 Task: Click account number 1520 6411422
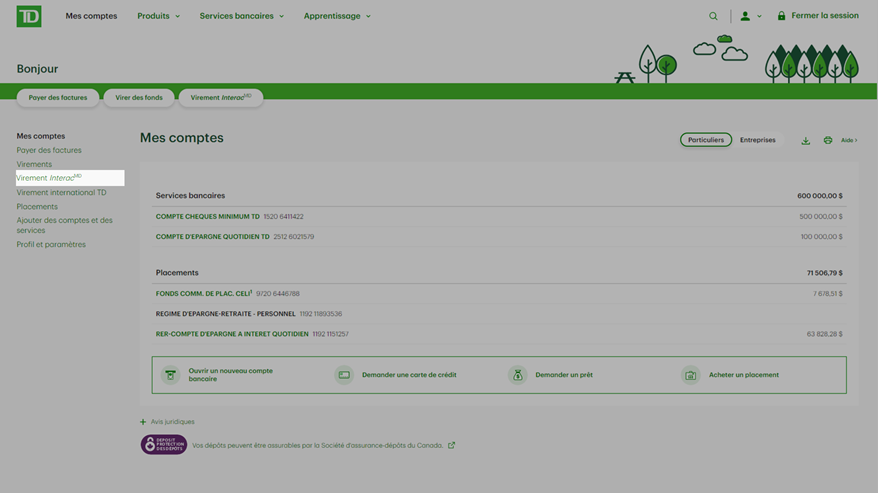[283, 216]
